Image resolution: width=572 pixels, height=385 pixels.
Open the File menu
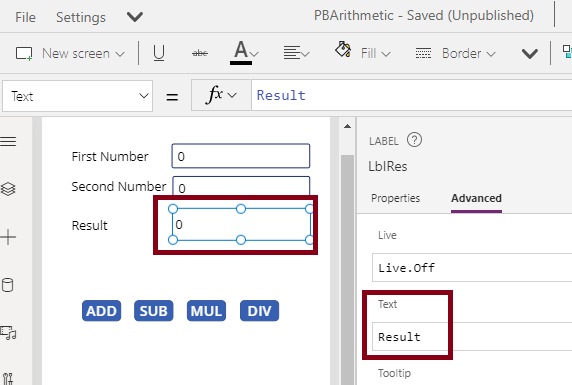click(25, 17)
